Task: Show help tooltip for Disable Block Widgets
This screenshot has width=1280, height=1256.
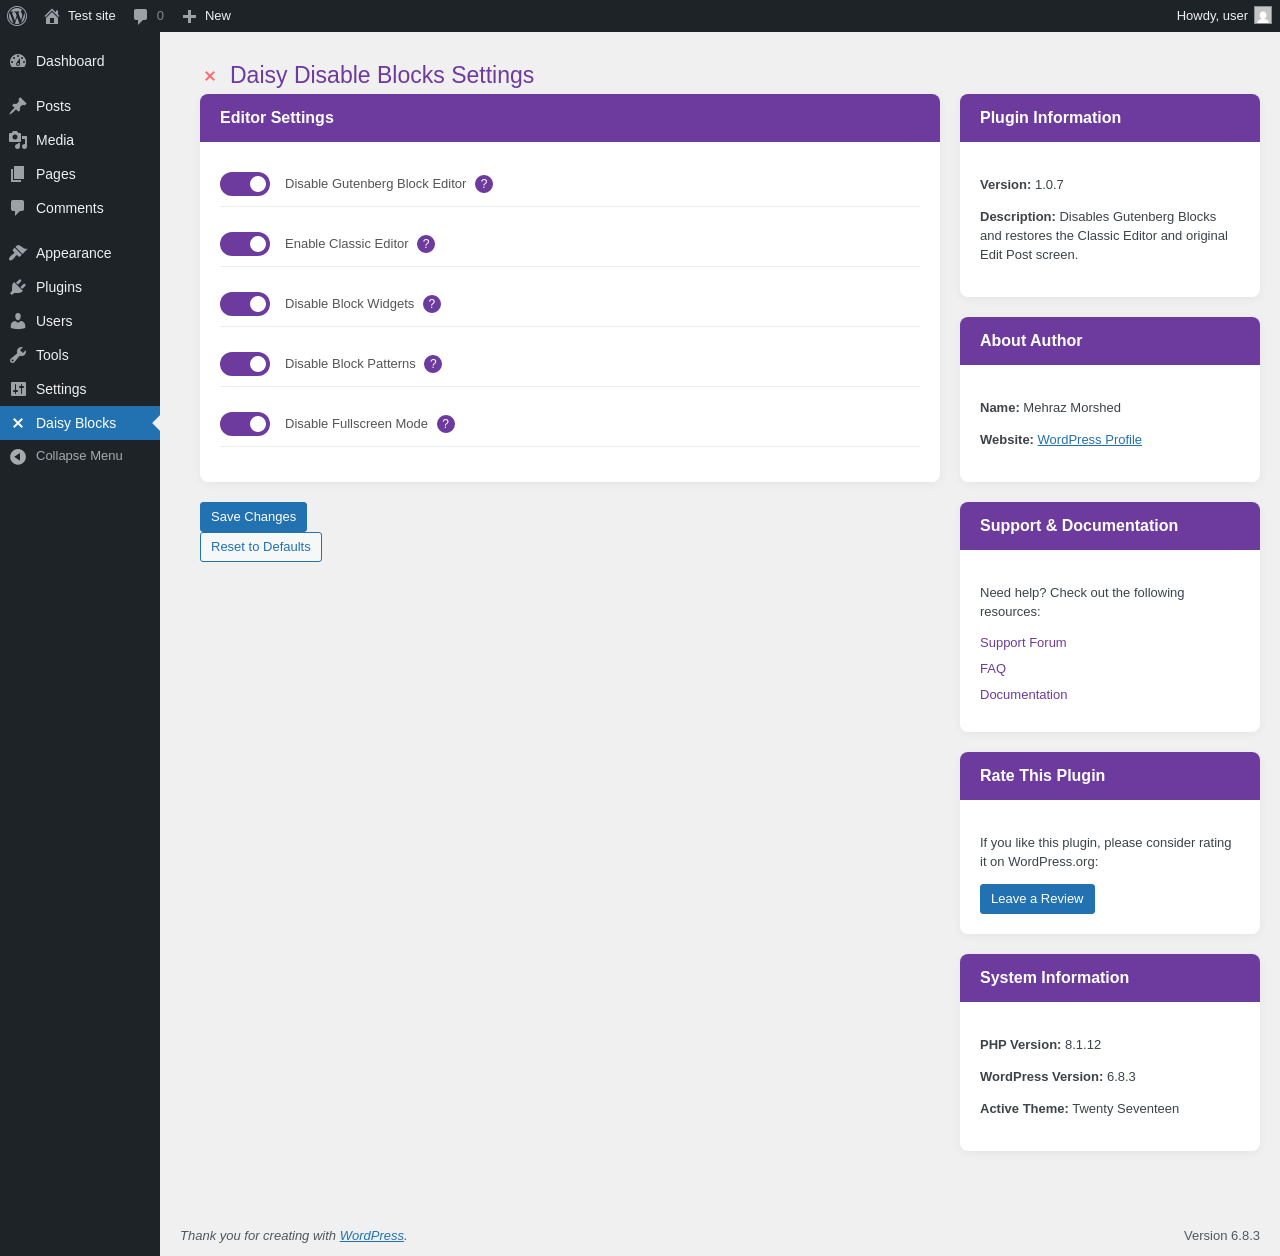Action: [x=432, y=304]
